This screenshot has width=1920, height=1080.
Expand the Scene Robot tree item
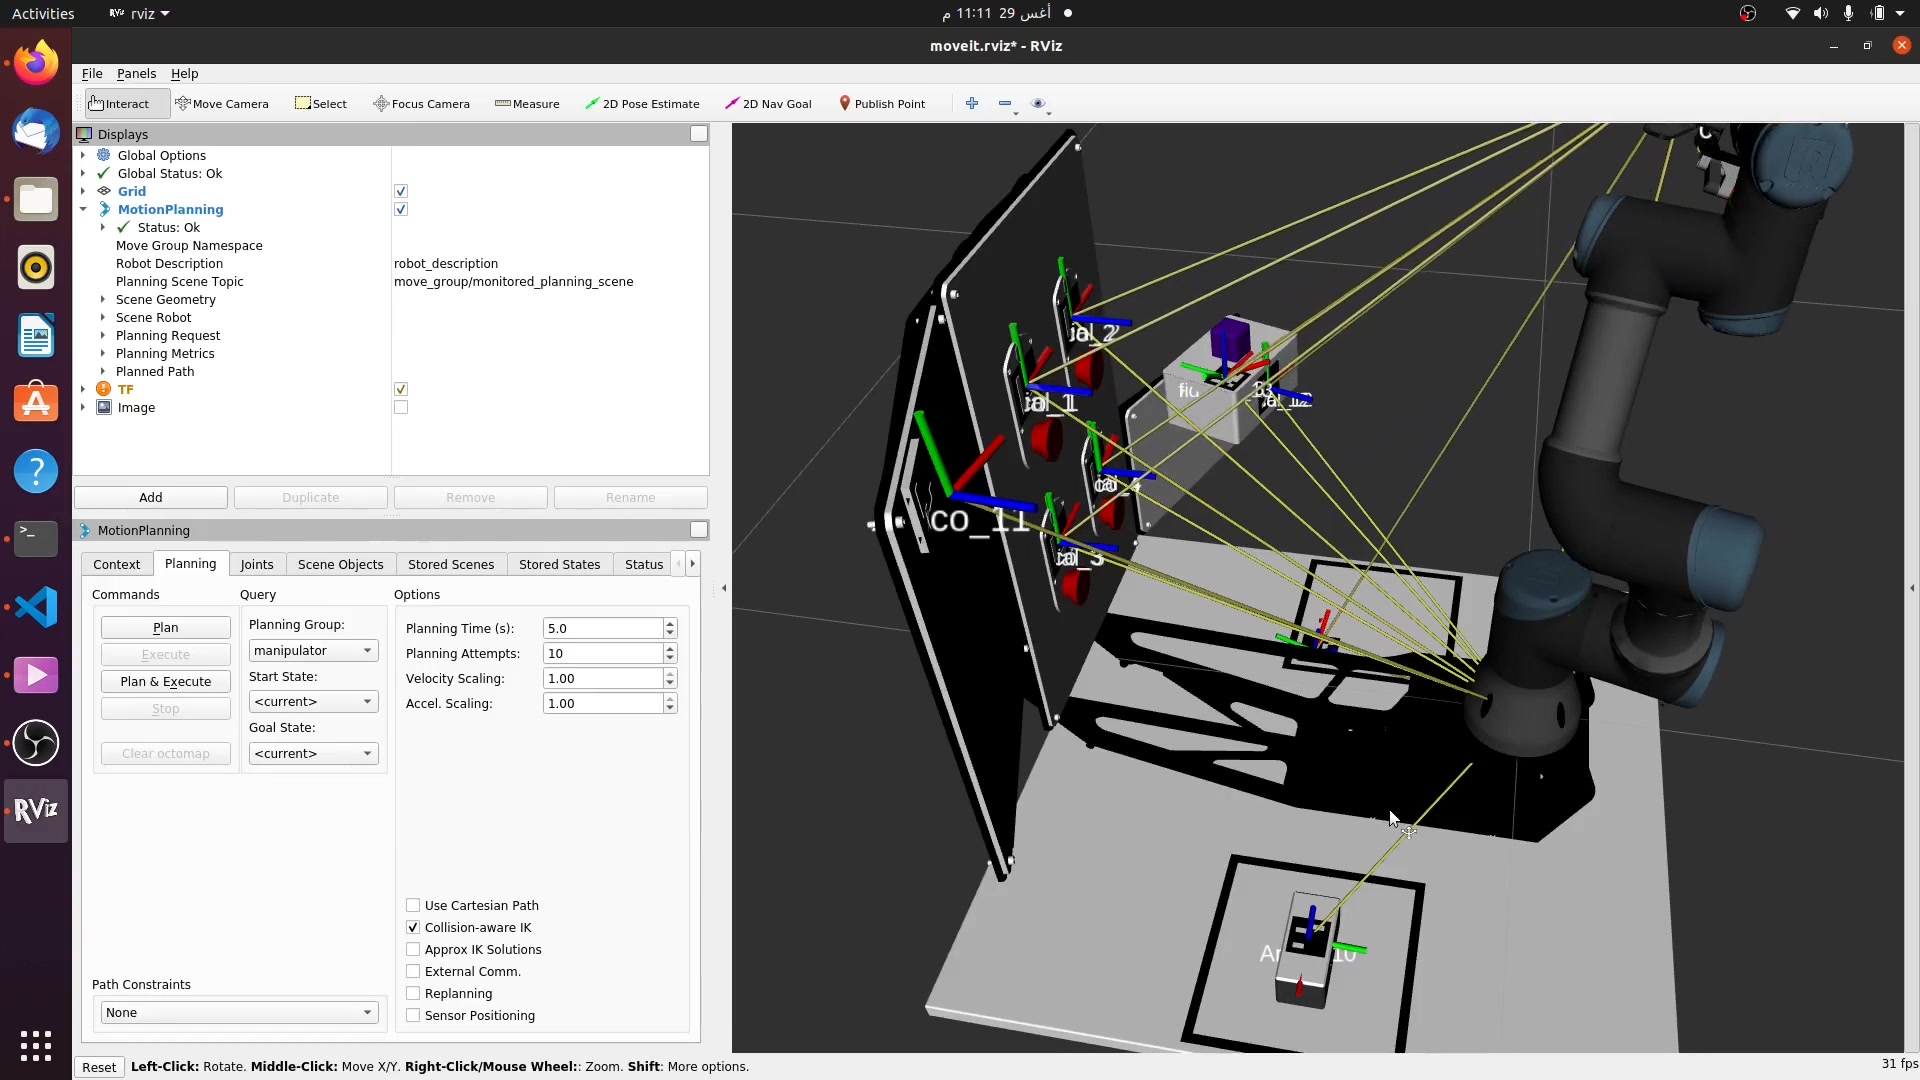103,317
